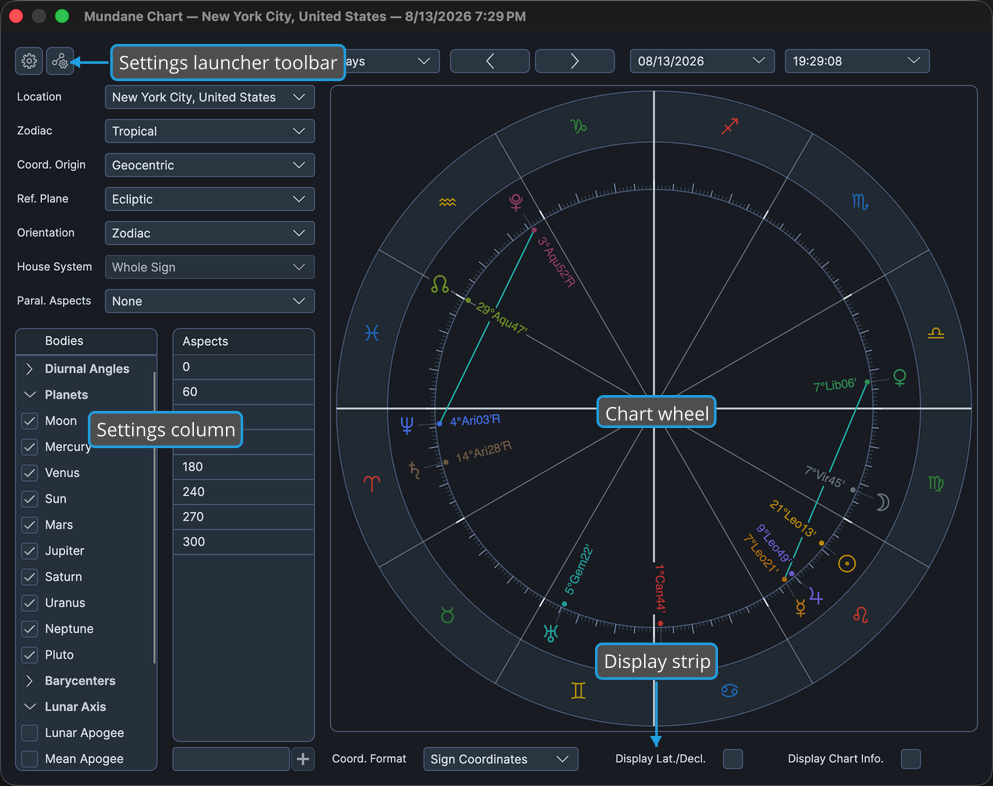Enable the Mean Apogee checkbox
The width and height of the screenshot is (993, 786).
(29, 758)
